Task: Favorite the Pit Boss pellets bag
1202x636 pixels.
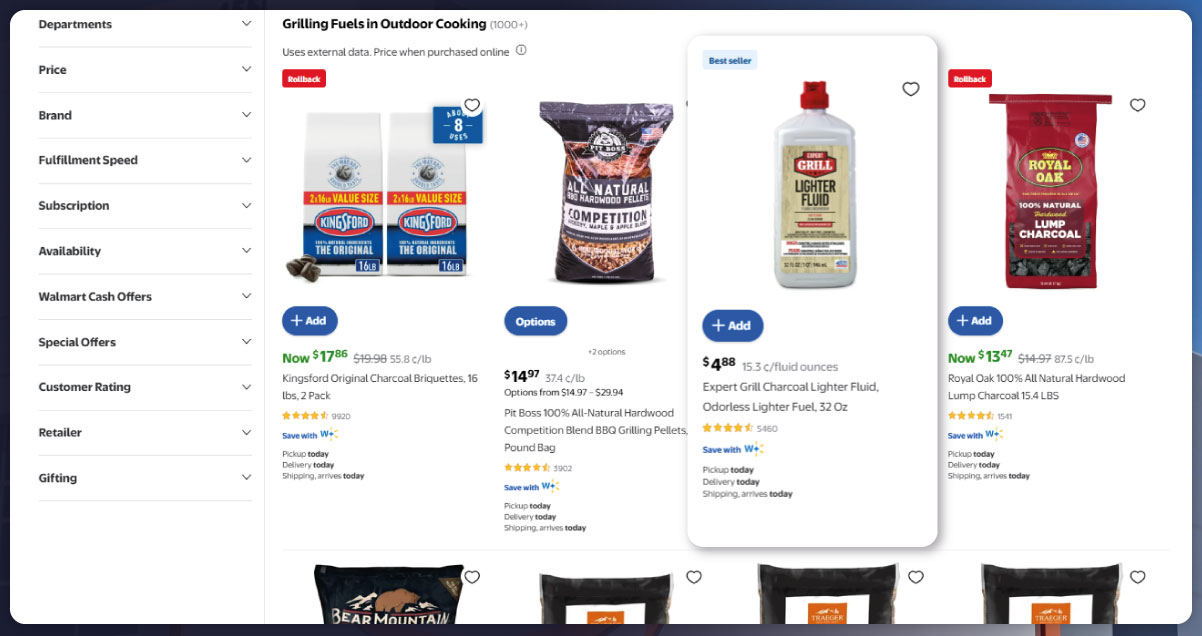Action: coord(693,104)
